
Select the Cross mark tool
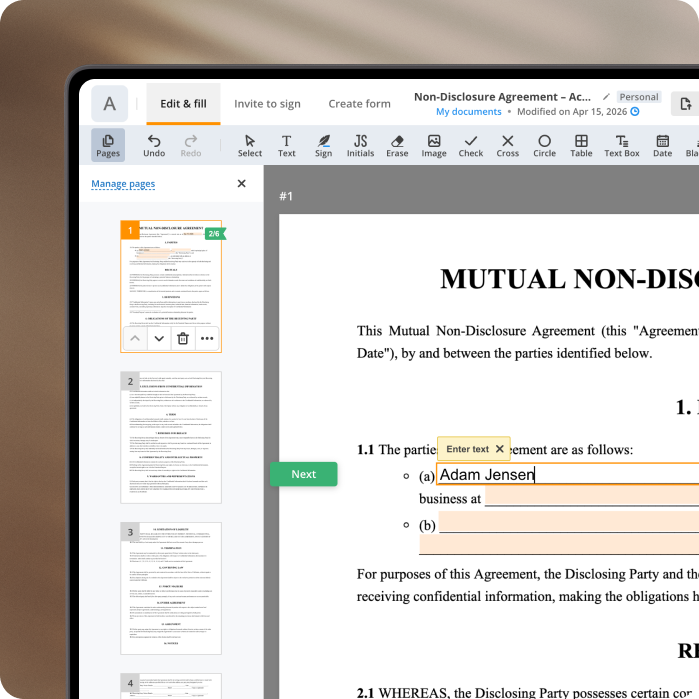(507, 145)
